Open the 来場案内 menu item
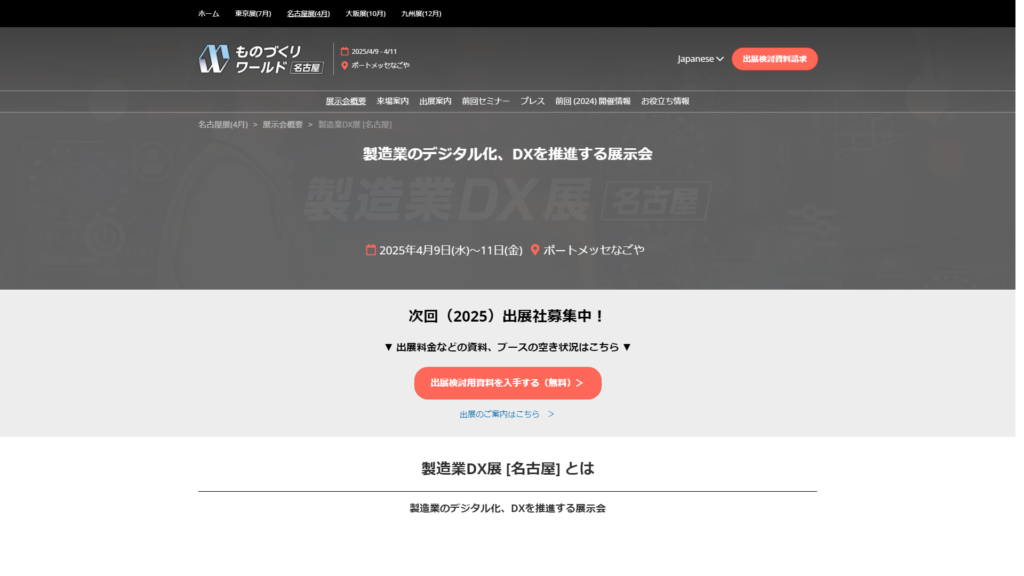 392,101
